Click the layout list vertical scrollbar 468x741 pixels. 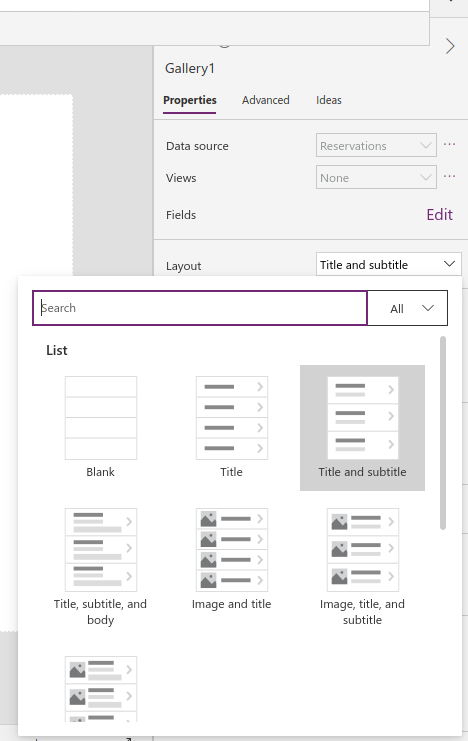click(x=443, y=433)
